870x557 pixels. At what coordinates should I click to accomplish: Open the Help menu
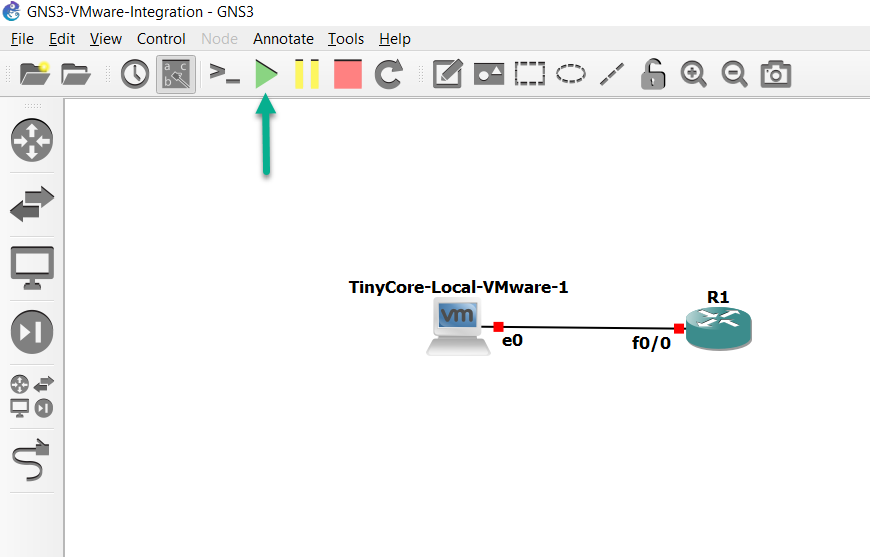click(394, 39)
